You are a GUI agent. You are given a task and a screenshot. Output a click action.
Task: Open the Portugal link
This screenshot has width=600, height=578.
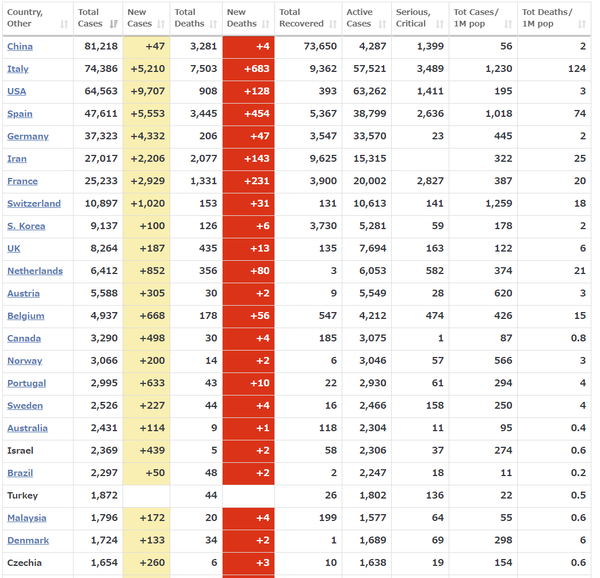[x=26, y=383]
